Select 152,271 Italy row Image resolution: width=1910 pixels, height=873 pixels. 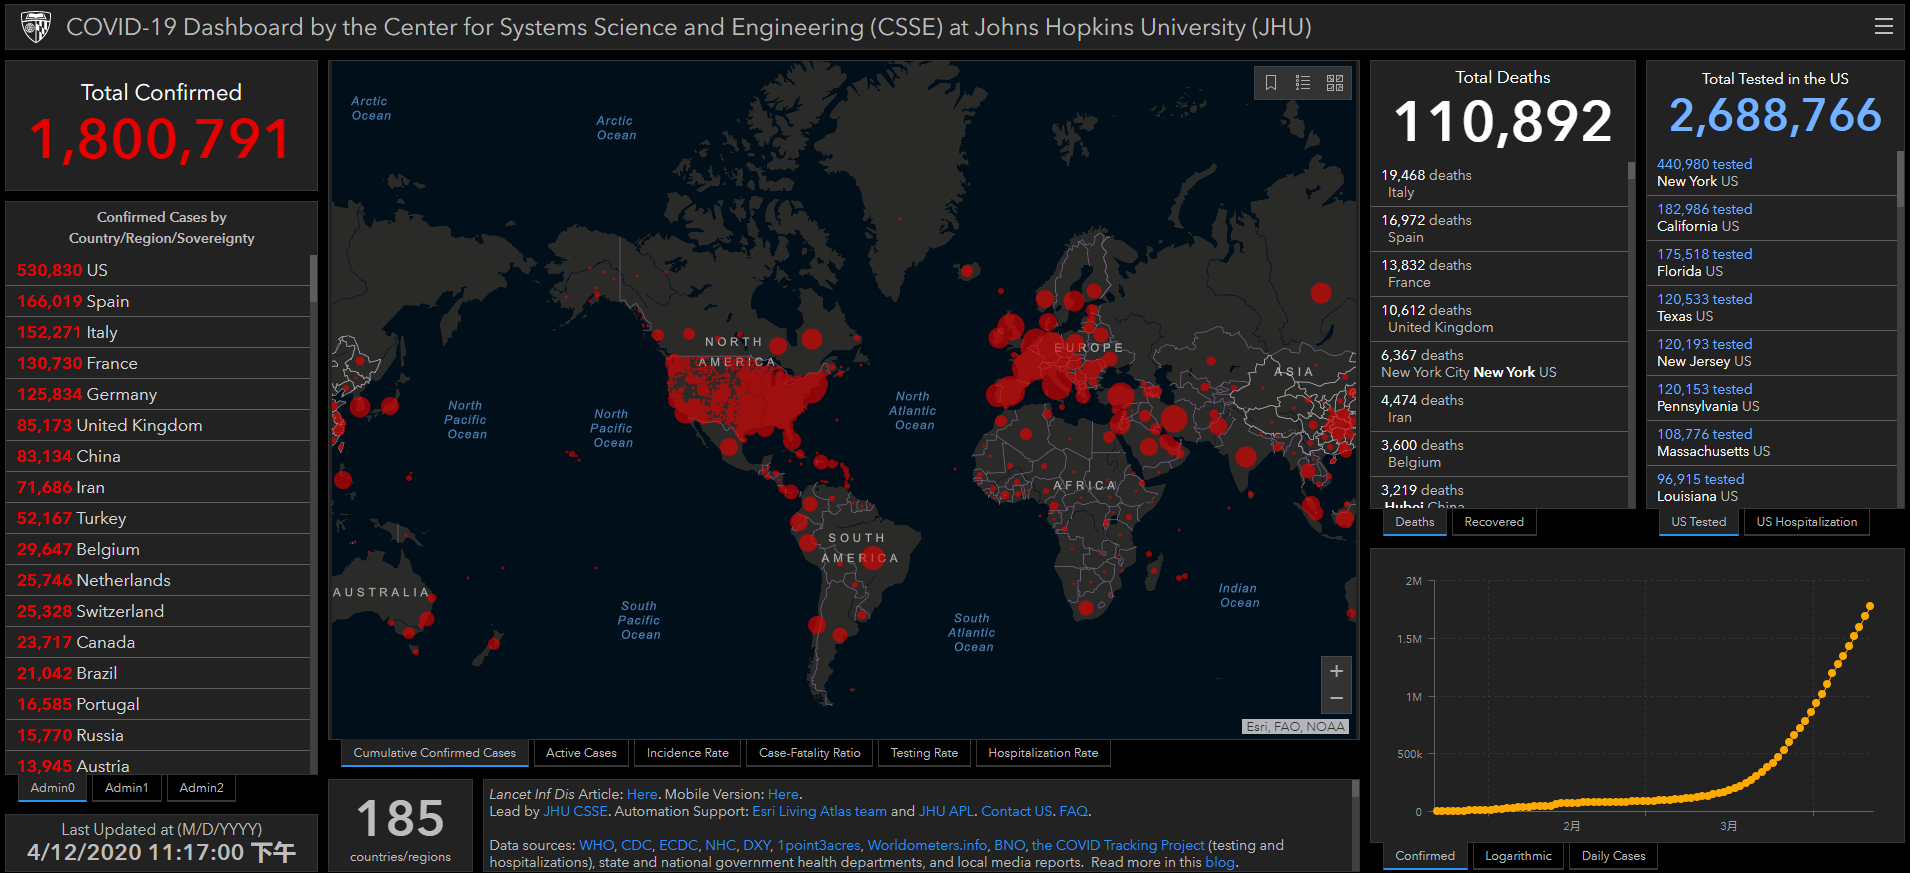tap(158, 332)
